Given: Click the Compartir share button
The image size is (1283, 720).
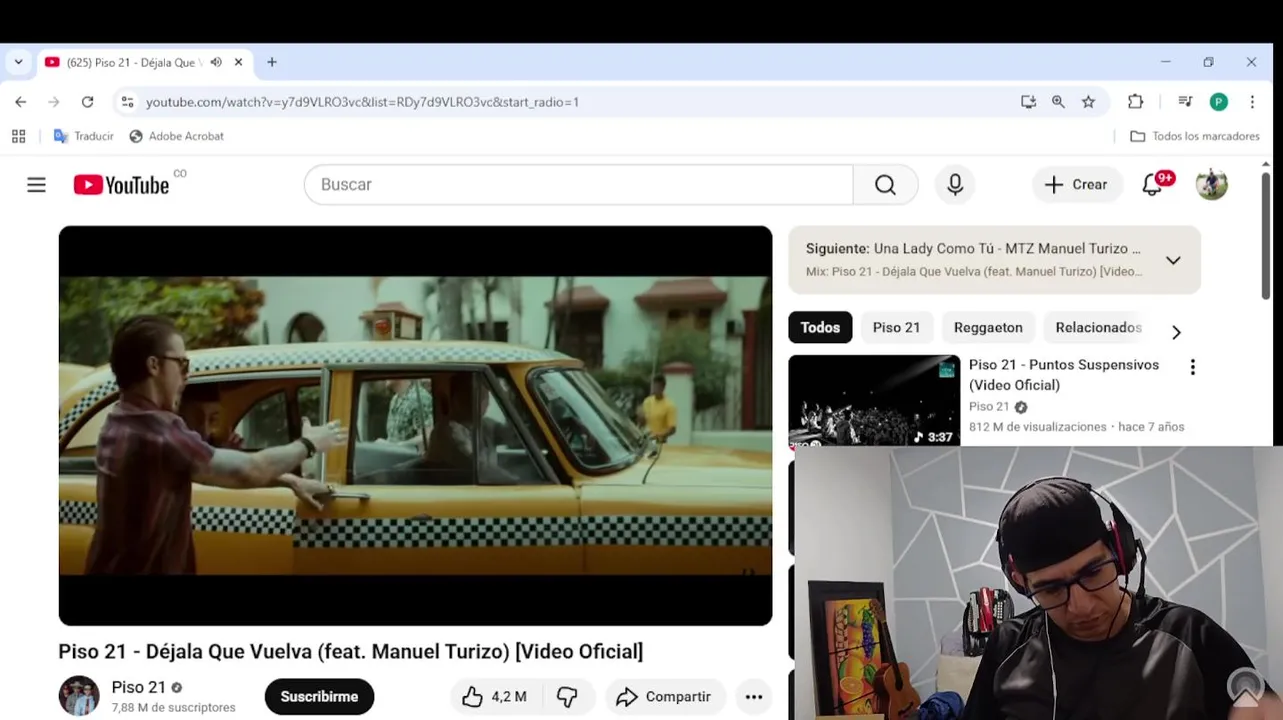Looking at the screenshot, I should pyautogui.click(x=664, y=697).
